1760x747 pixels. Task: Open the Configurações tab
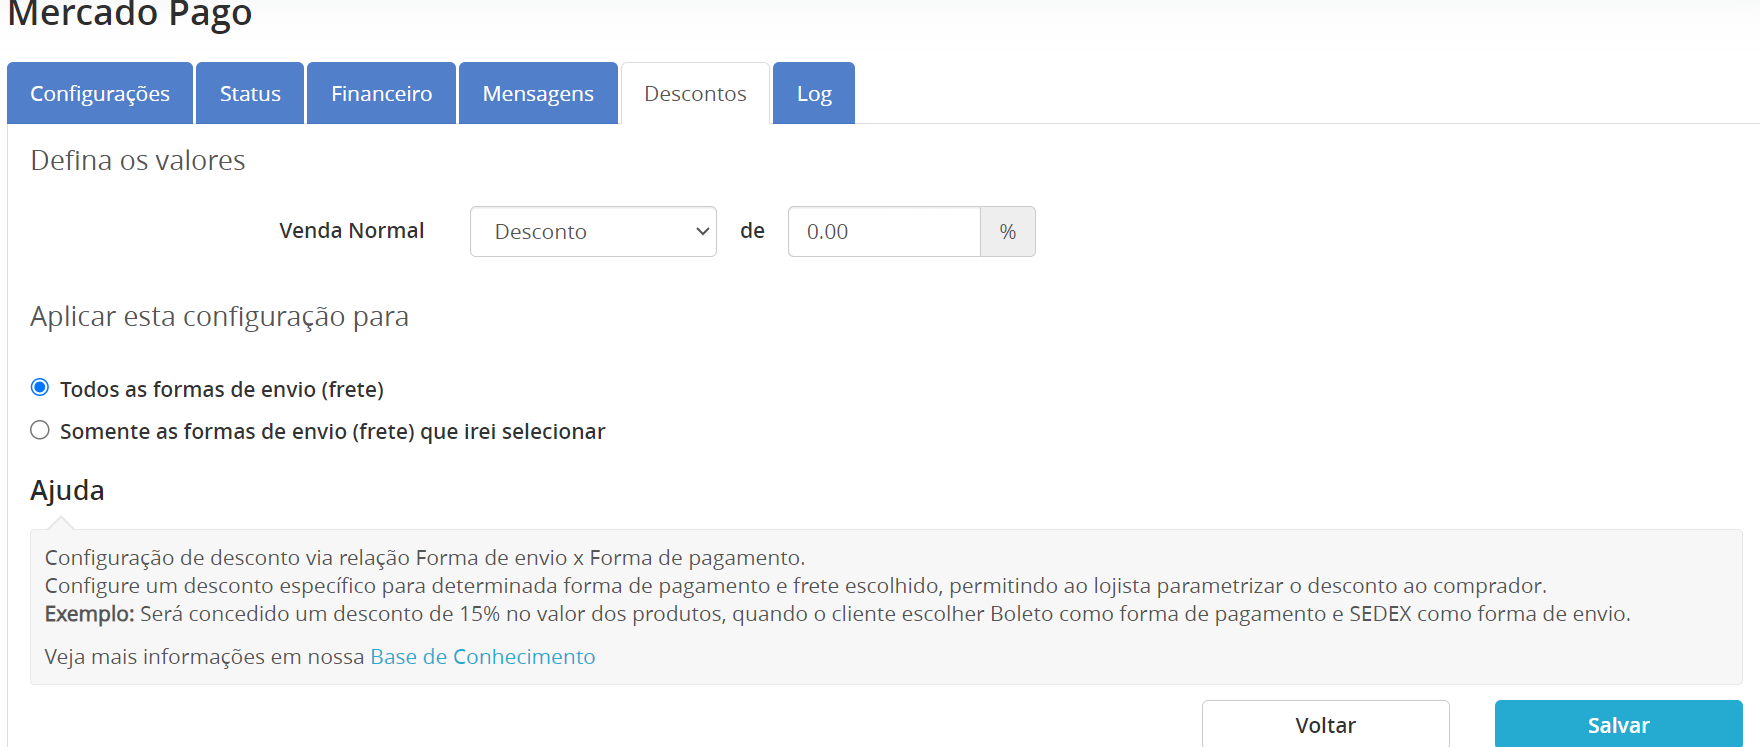click(x=100, y=93)
